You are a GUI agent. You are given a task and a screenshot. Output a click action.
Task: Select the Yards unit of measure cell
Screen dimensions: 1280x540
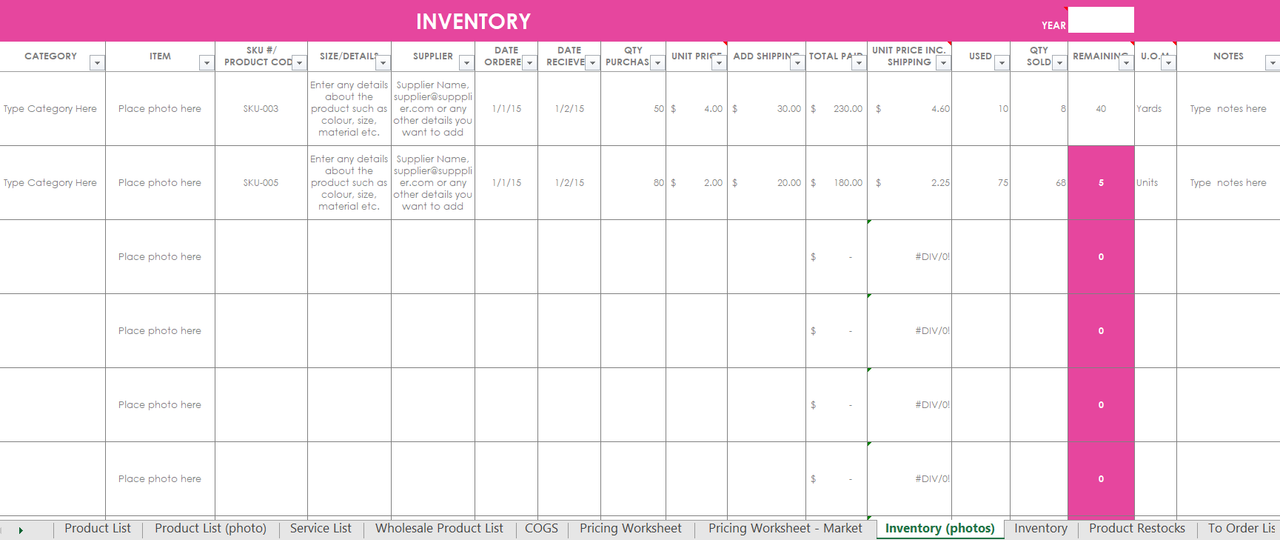click(x=1154, y=109)
